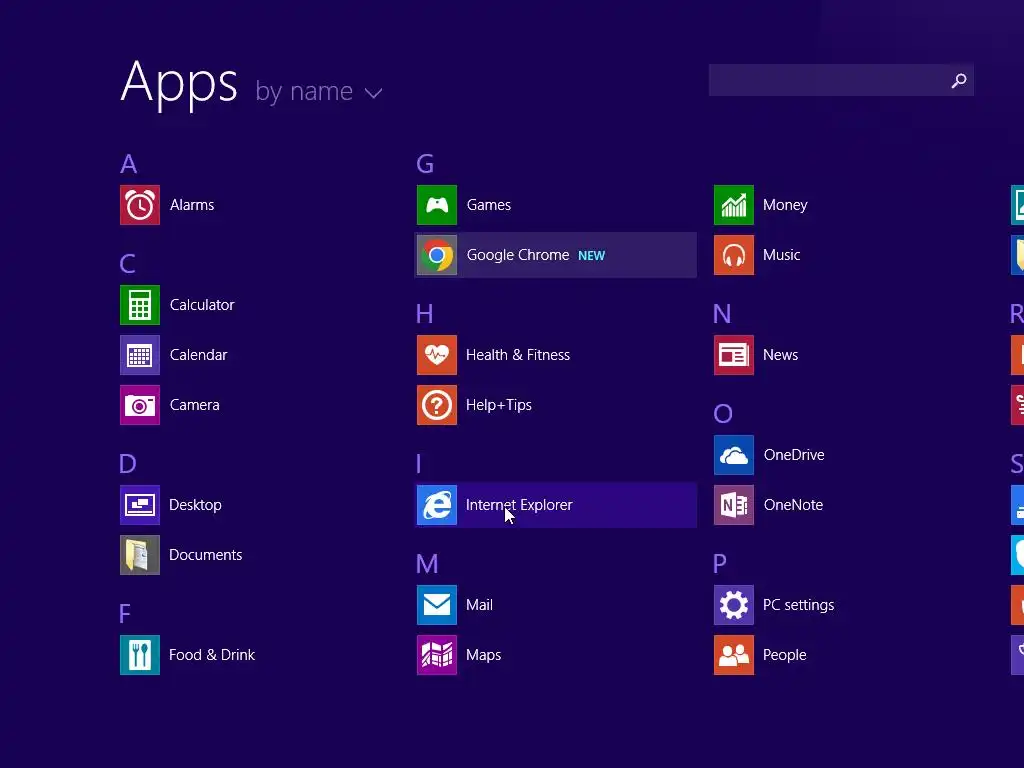Click the 'People' label text
Screen dimensions: 1024x768
click(x=784, y=655)
